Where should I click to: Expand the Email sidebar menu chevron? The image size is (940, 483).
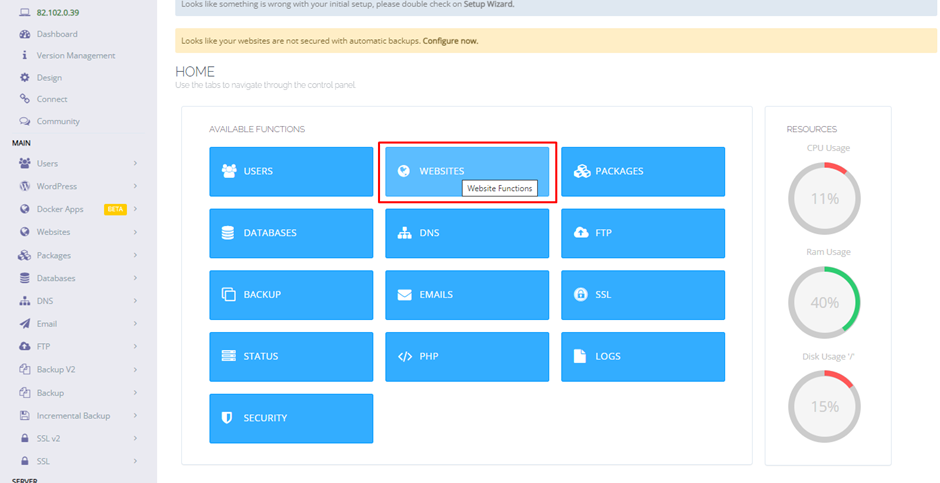(135, 324)
